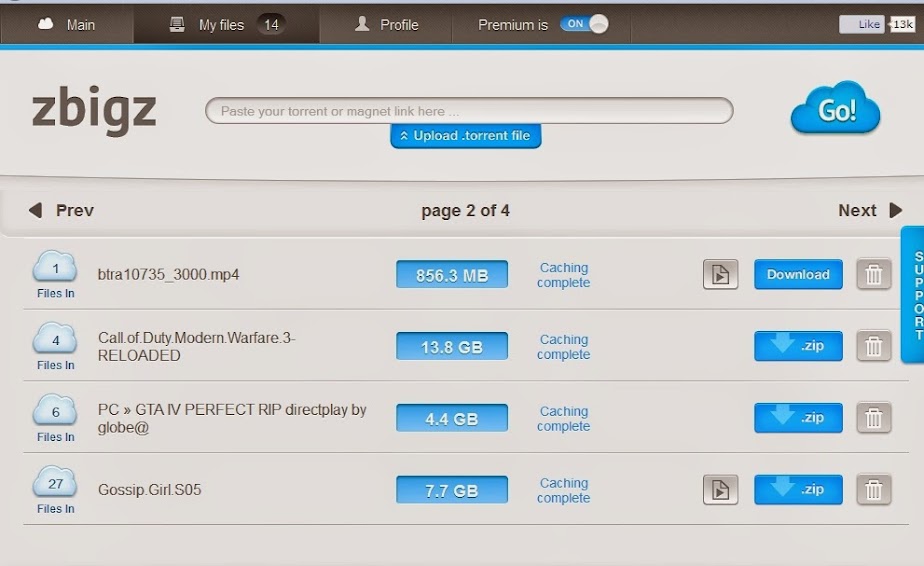Image resolution: width=924 pixels, height=566 pixels.
Task: Click the cloud icon on Main tab
Action: point(45,24)
